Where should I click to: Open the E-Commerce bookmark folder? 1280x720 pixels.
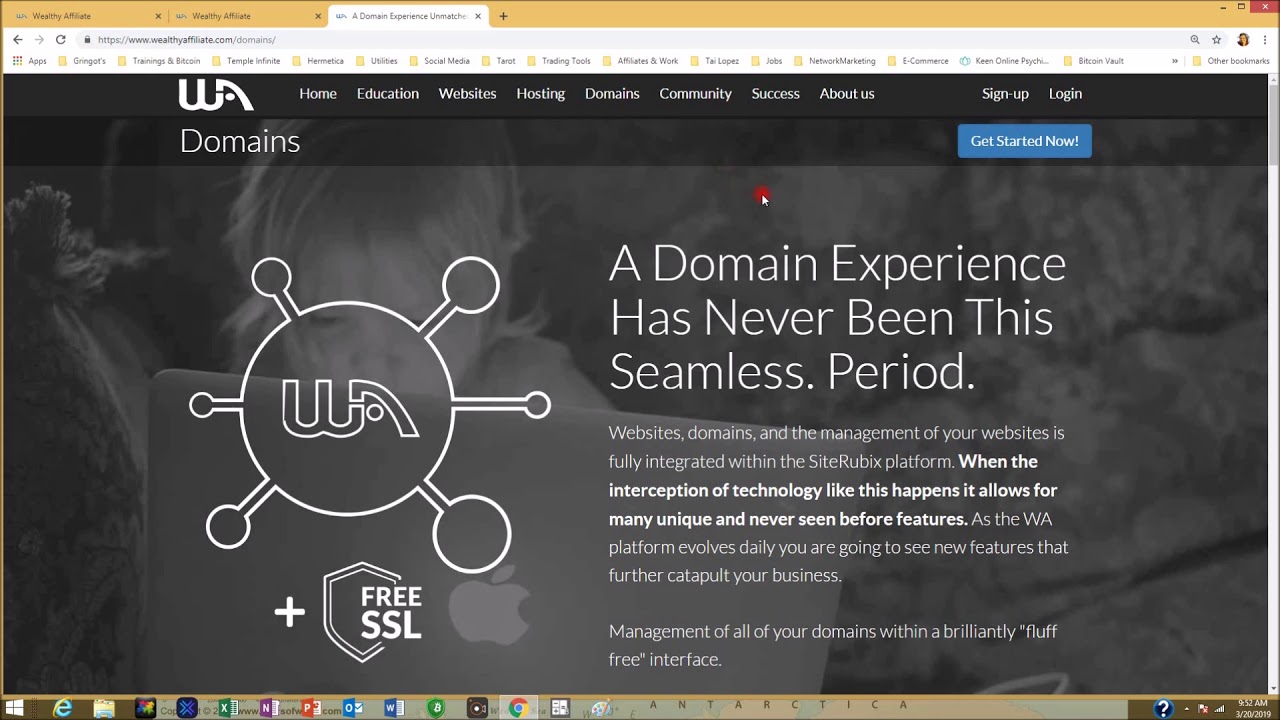pos(918,61)
